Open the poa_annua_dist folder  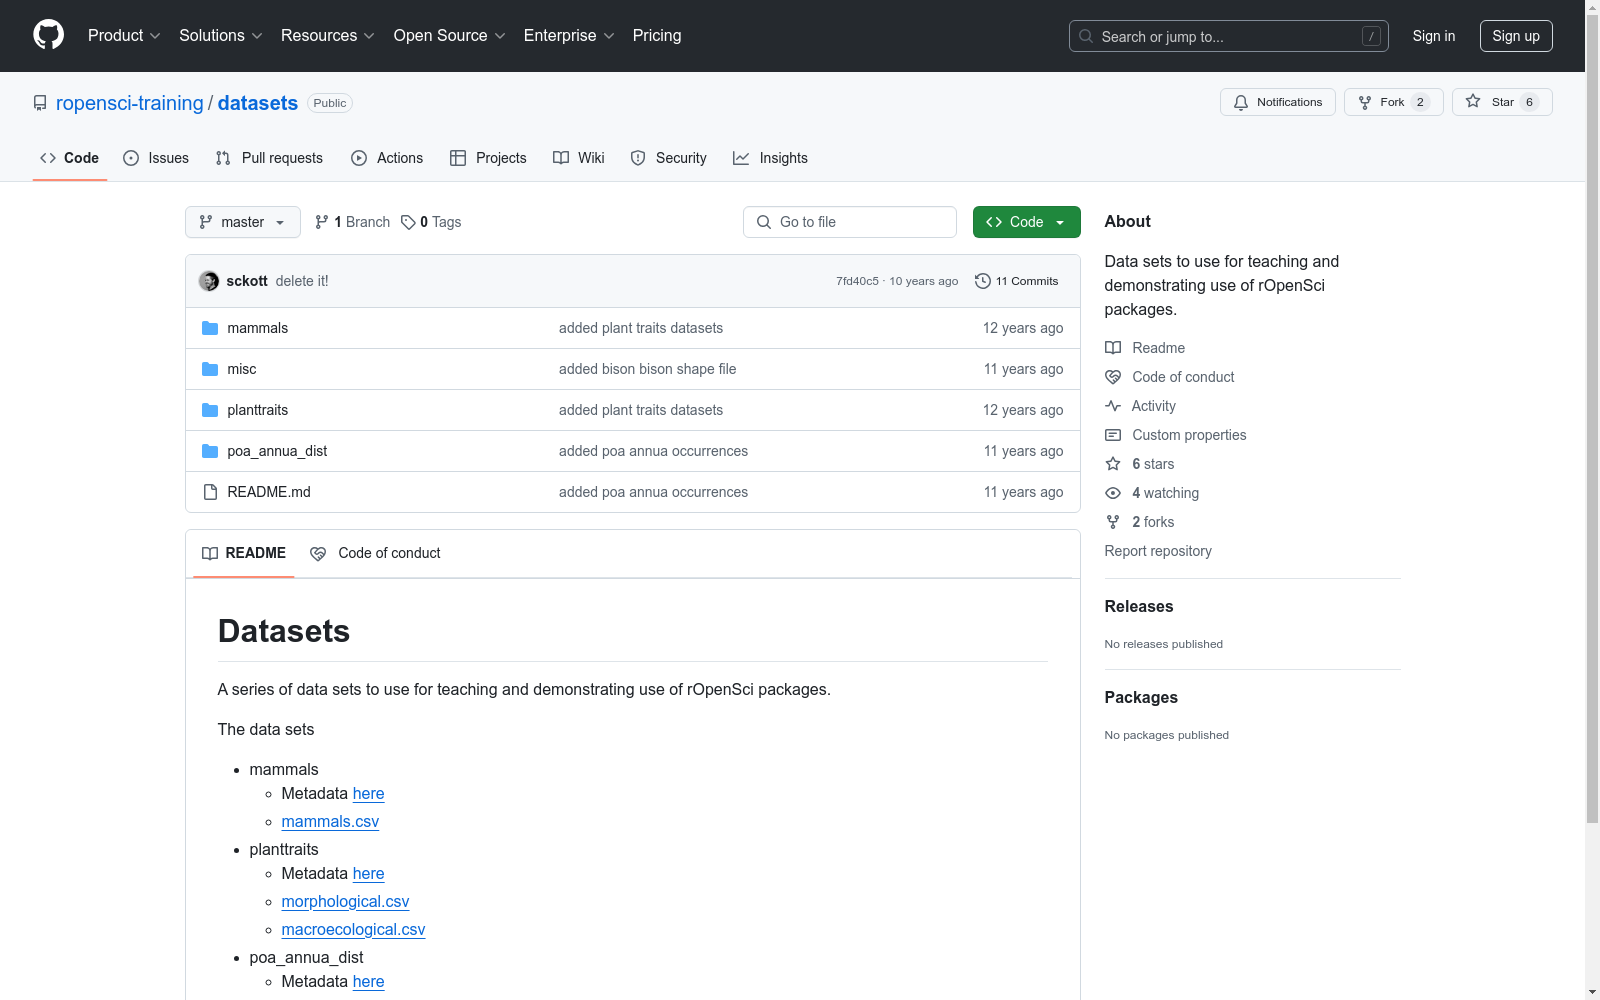tap(277, 451)
